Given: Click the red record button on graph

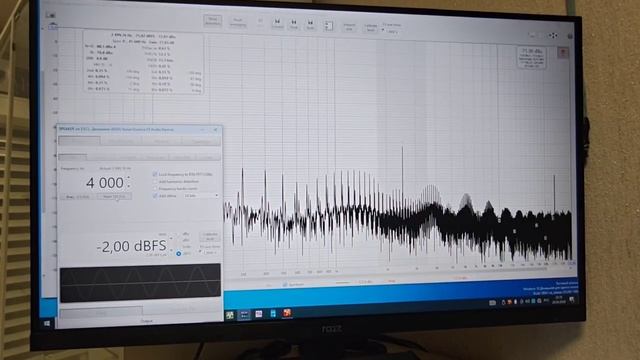Looking at the screenshot, I should coord(563,53).
